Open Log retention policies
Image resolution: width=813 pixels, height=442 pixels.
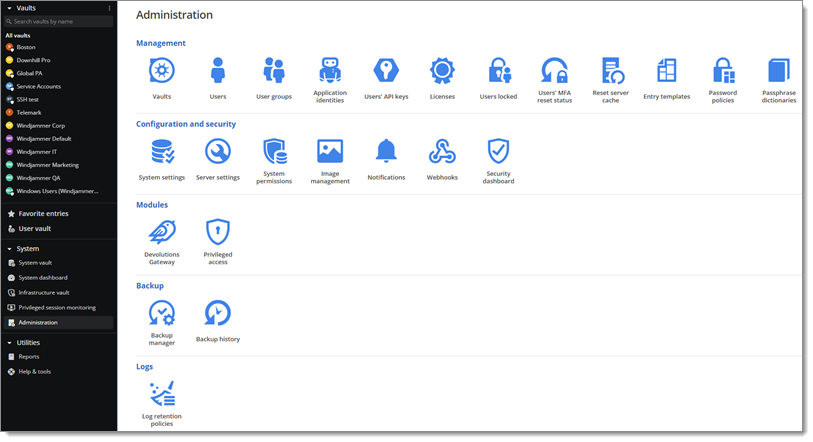[162, 392]
